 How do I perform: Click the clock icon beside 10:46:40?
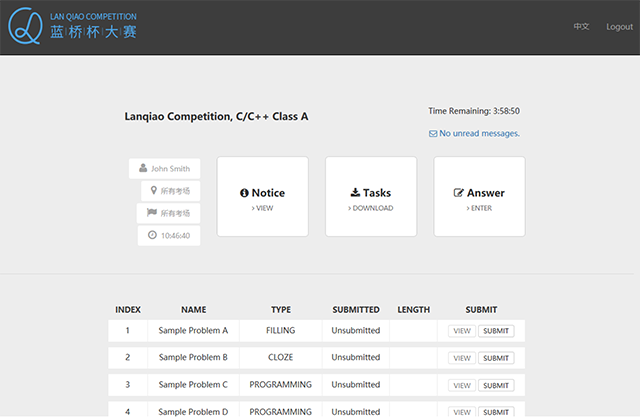click(x=152, y=236)
